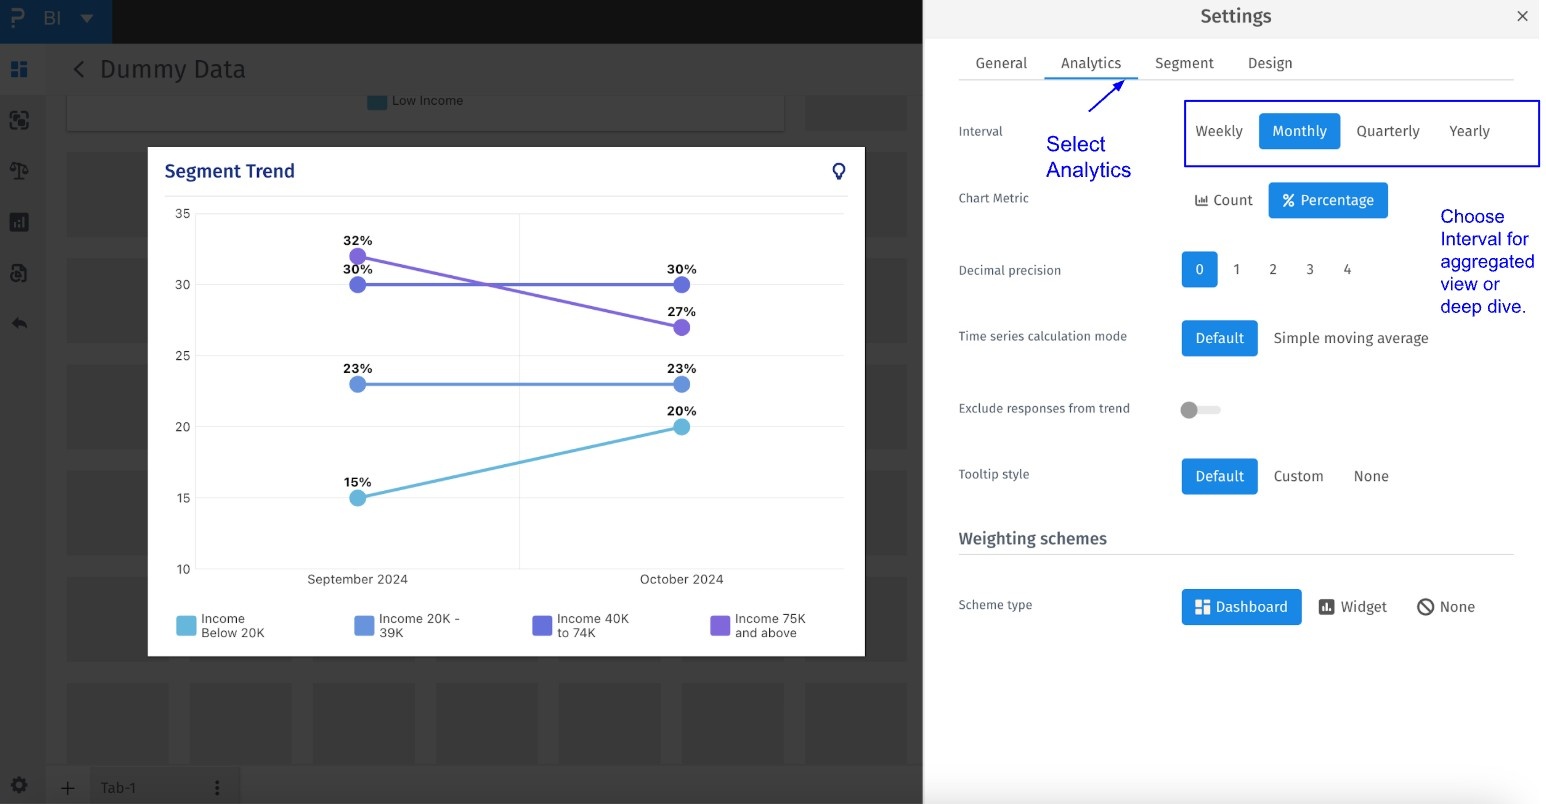The width and height of the screenshot is (1546, 804).
Task: Switch to the General settings tab
Action: [1001, 63]
